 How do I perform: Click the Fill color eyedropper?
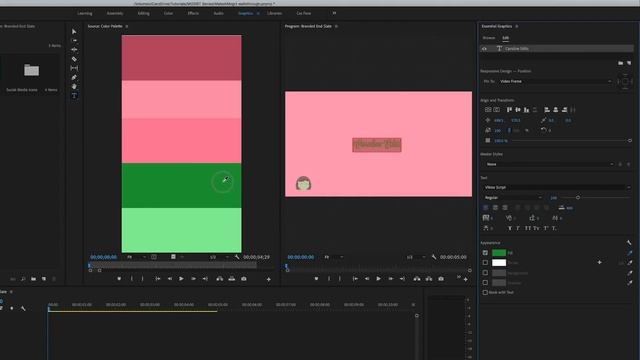[629, 253]
